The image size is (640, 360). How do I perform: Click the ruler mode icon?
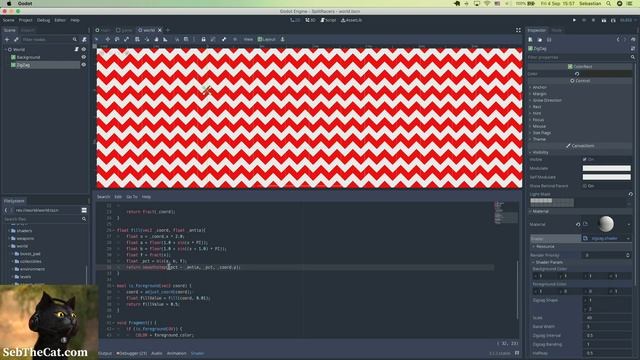(x=165, y=39)
